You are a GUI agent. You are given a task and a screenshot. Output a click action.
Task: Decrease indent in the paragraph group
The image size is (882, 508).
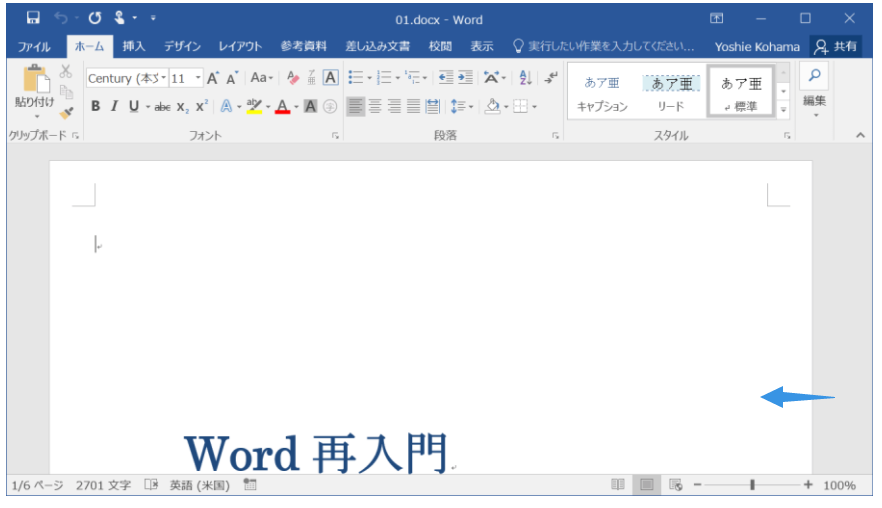point(446,78)
